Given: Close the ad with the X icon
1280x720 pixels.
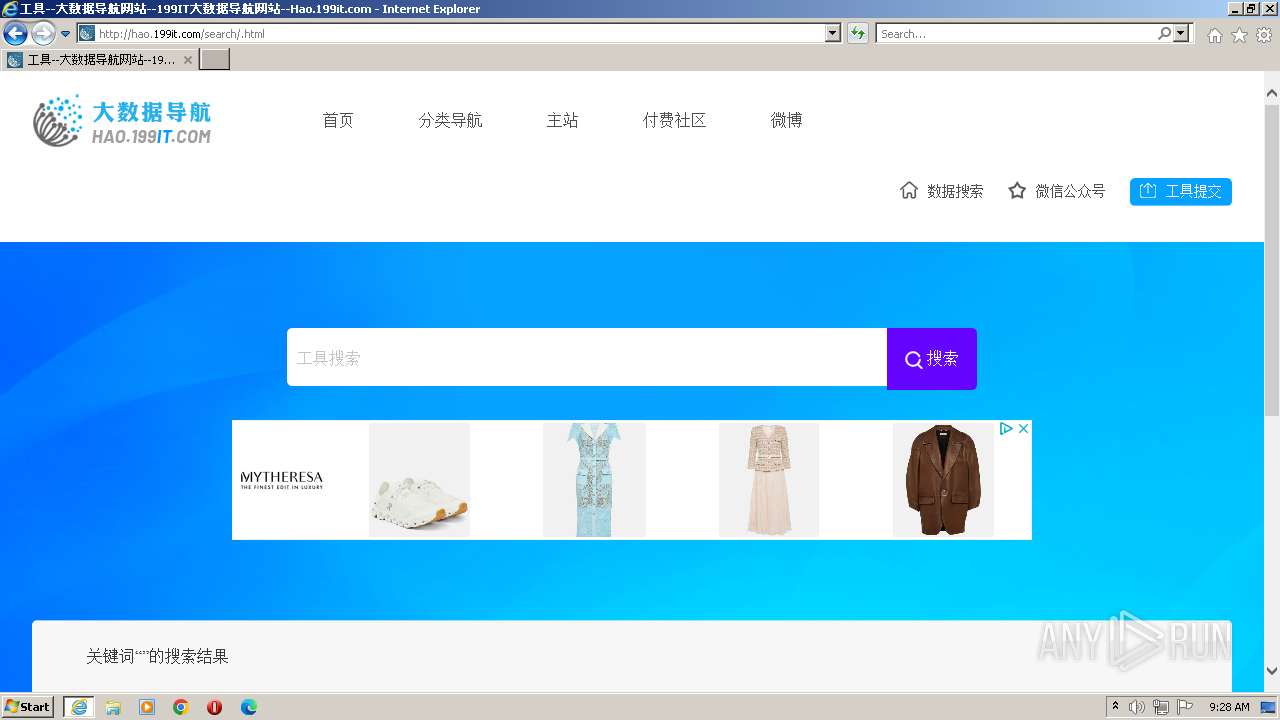Looking at the screenshot, I should point(1023,428).
